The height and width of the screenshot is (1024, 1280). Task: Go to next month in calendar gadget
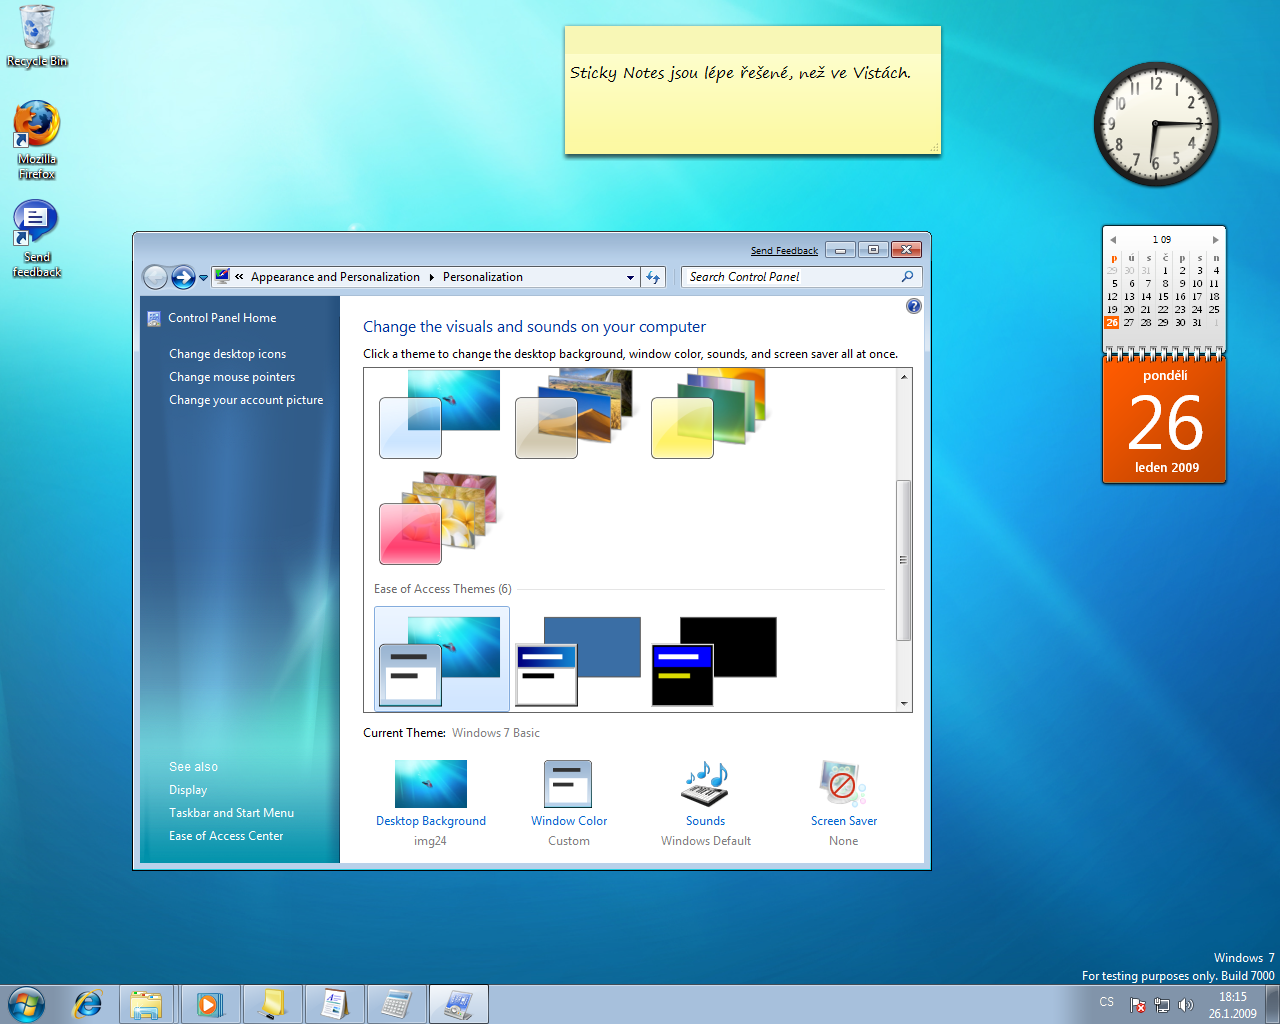click(1215, 240)
